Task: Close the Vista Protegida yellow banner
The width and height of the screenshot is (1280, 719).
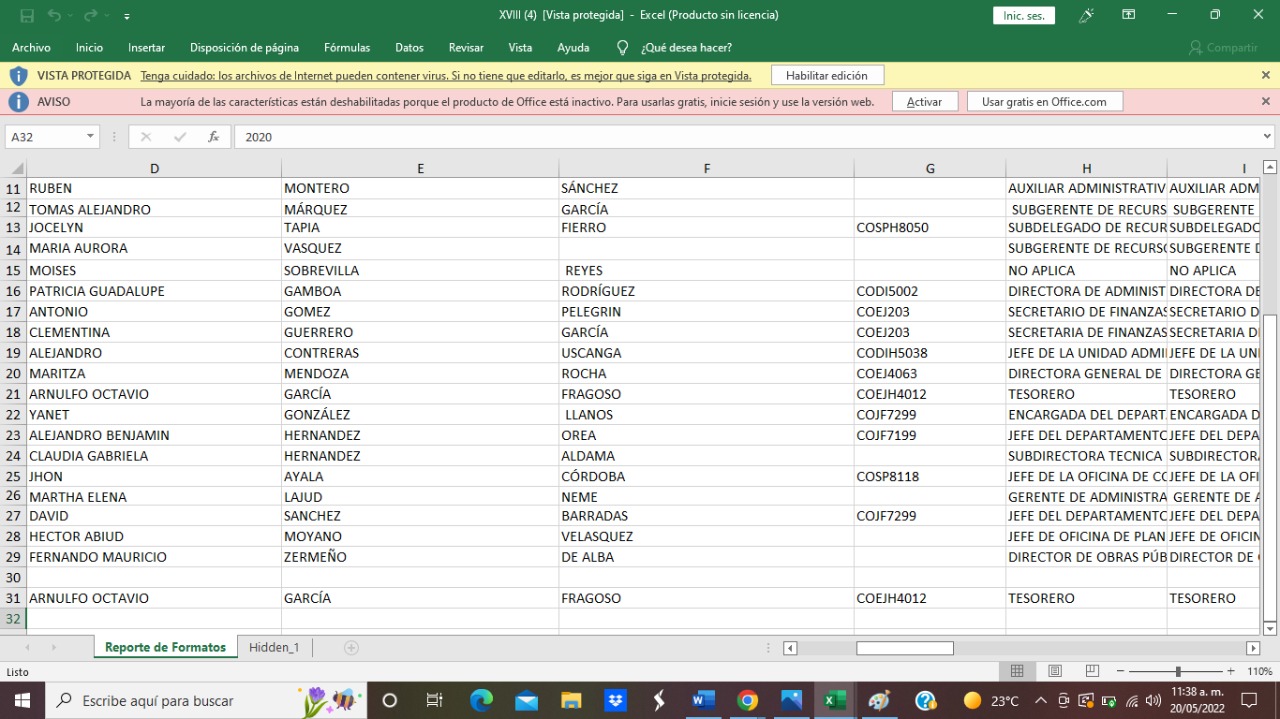Action: pyautogui.click(x=1265, y=75)
